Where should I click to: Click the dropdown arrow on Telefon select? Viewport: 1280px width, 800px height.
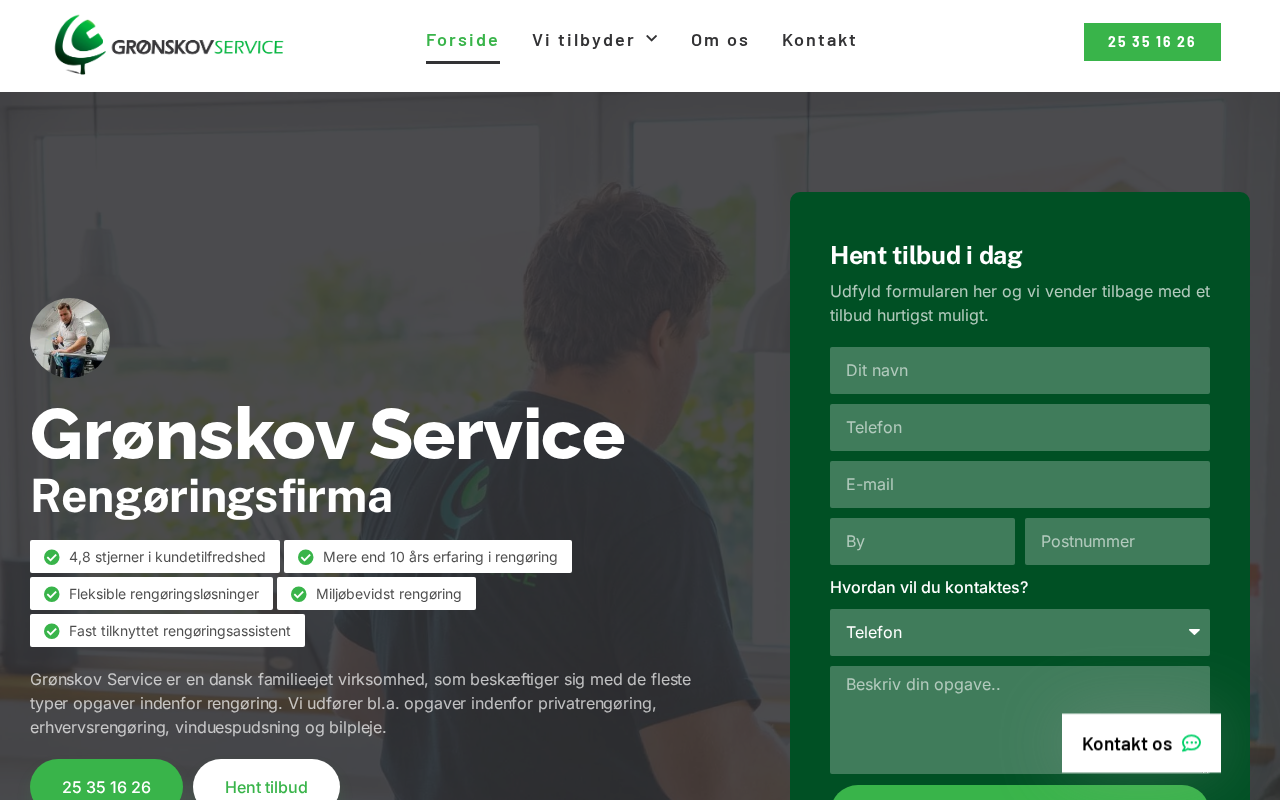[1194, 632]
